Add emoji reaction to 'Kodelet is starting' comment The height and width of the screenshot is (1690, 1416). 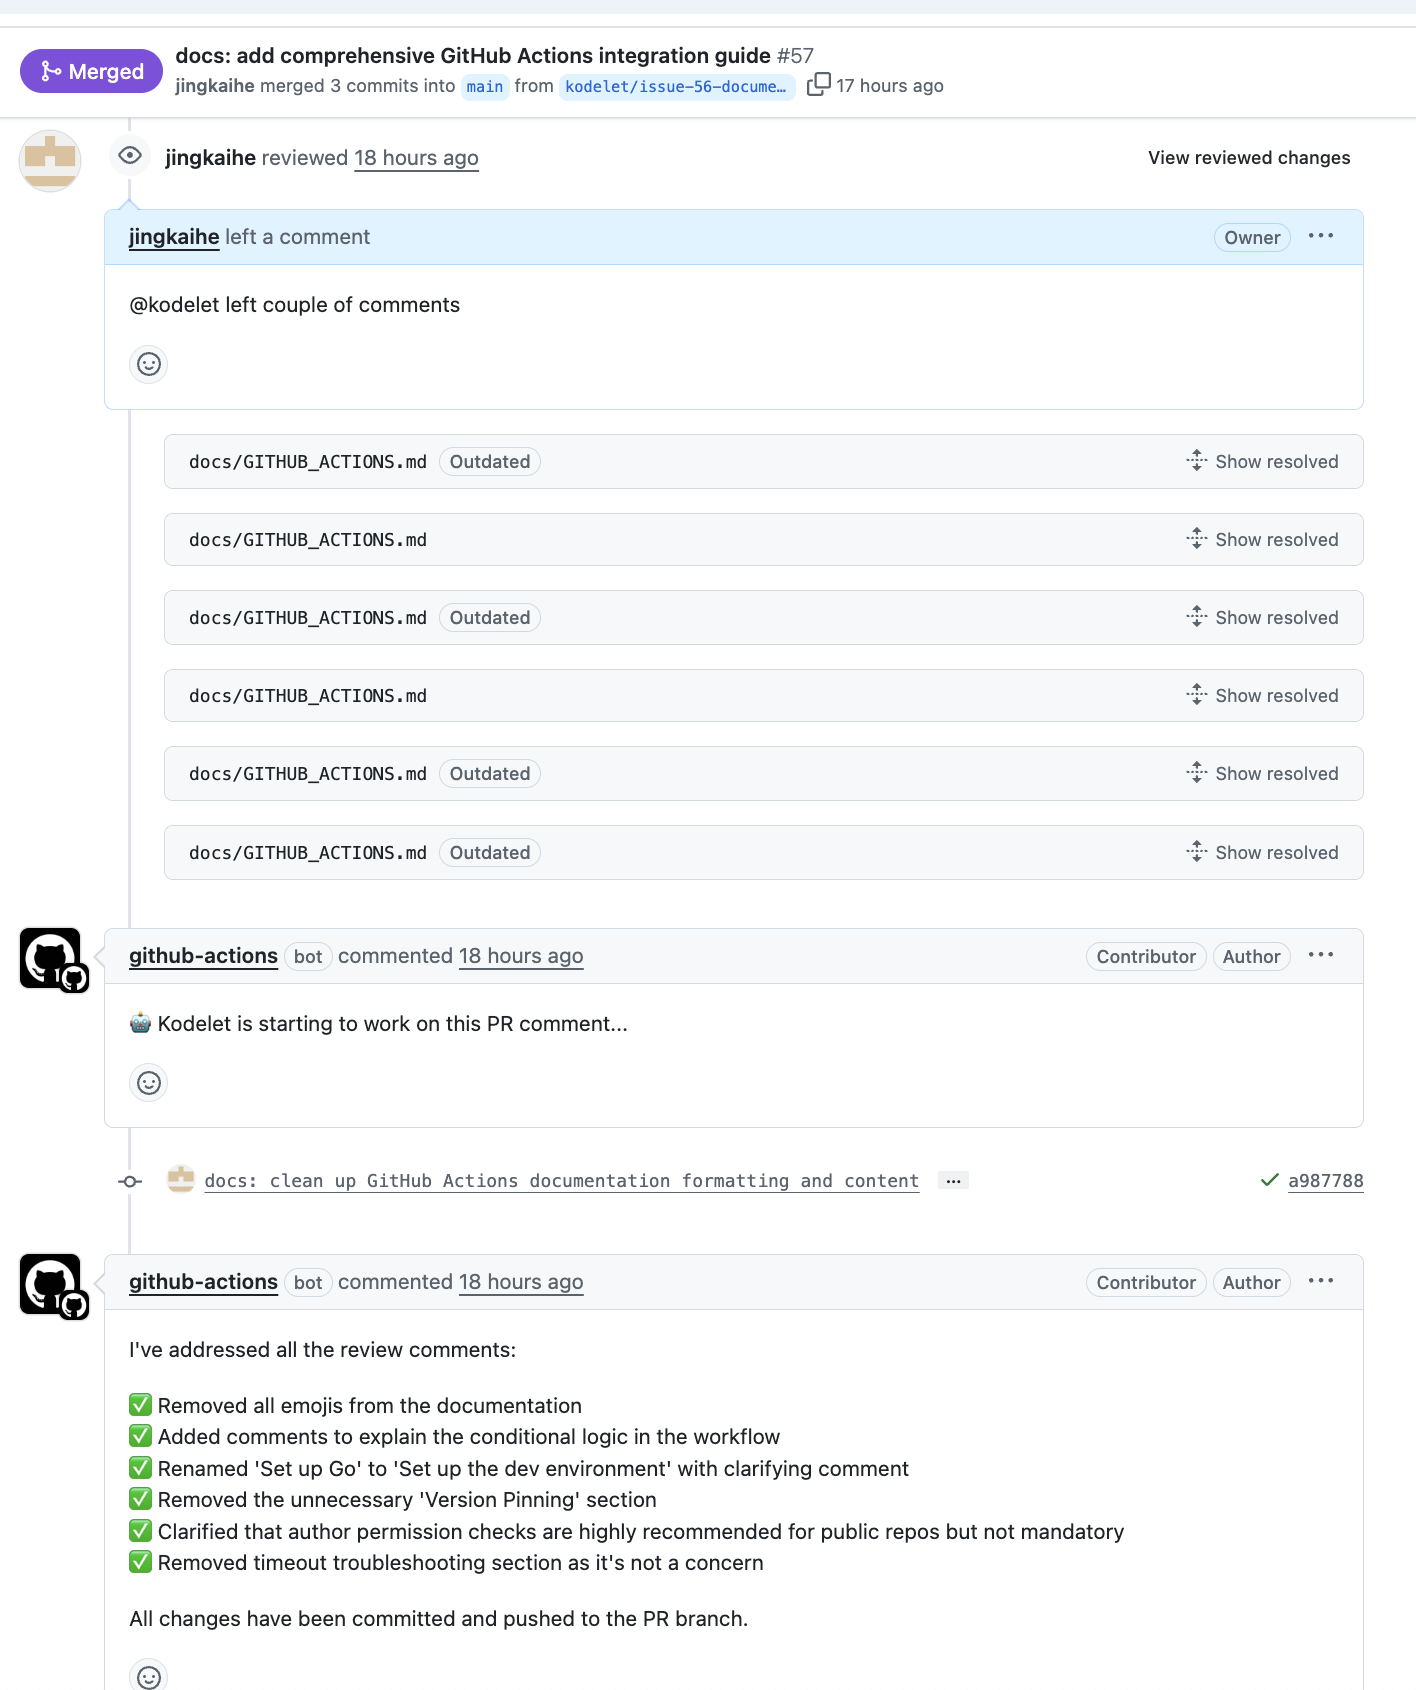click(x=149, y=1083)
